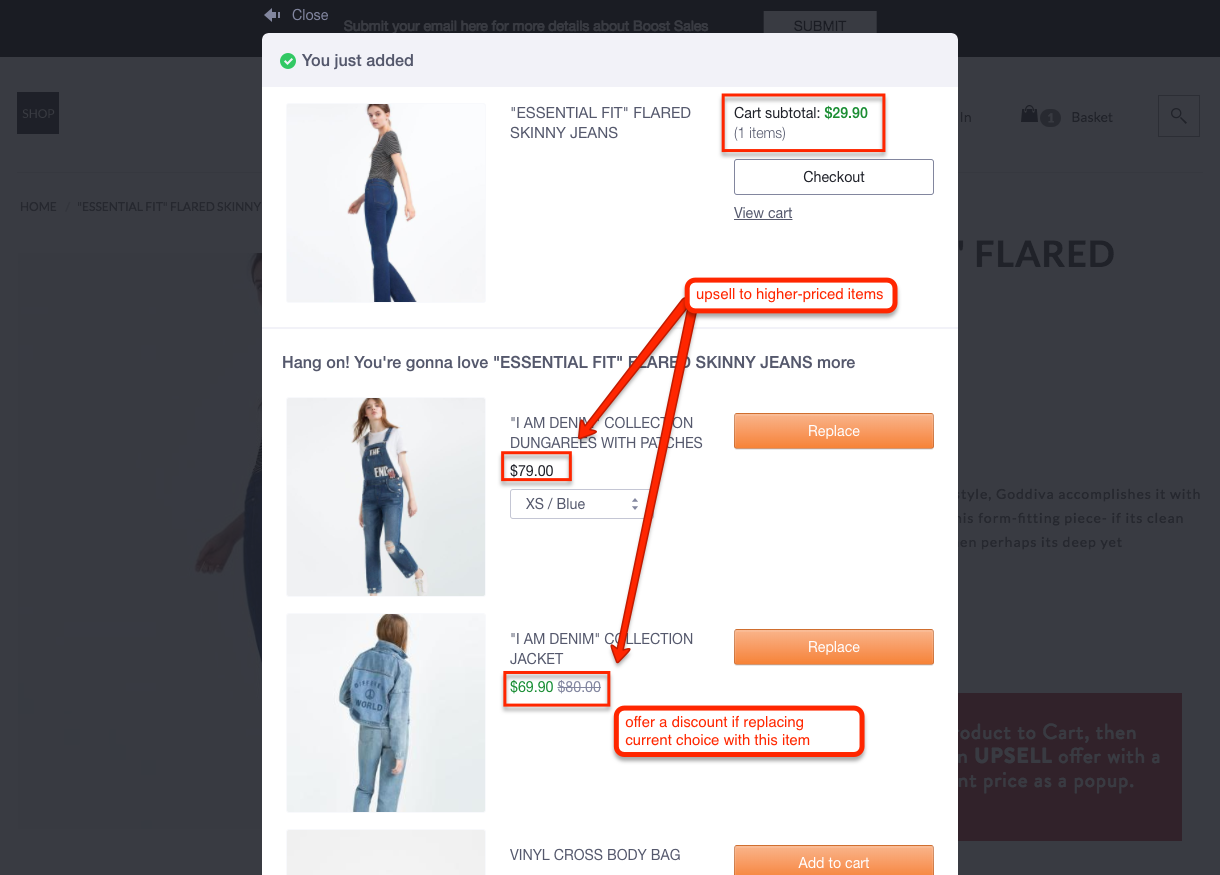The image size is (1220, 875).
Task: Replace with I Am Denim Jacket
Action: [834, 647]
